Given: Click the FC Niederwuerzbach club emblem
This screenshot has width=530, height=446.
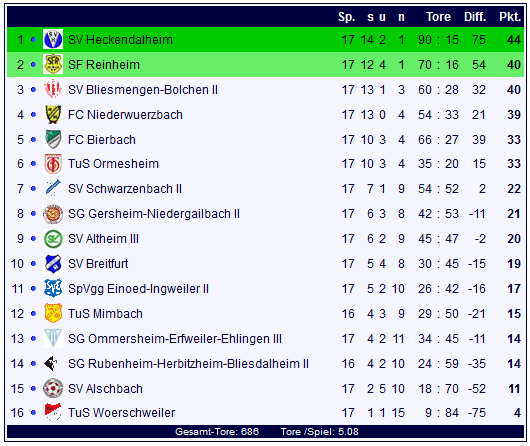Looking at the screenshot, I should coord(53,114).
